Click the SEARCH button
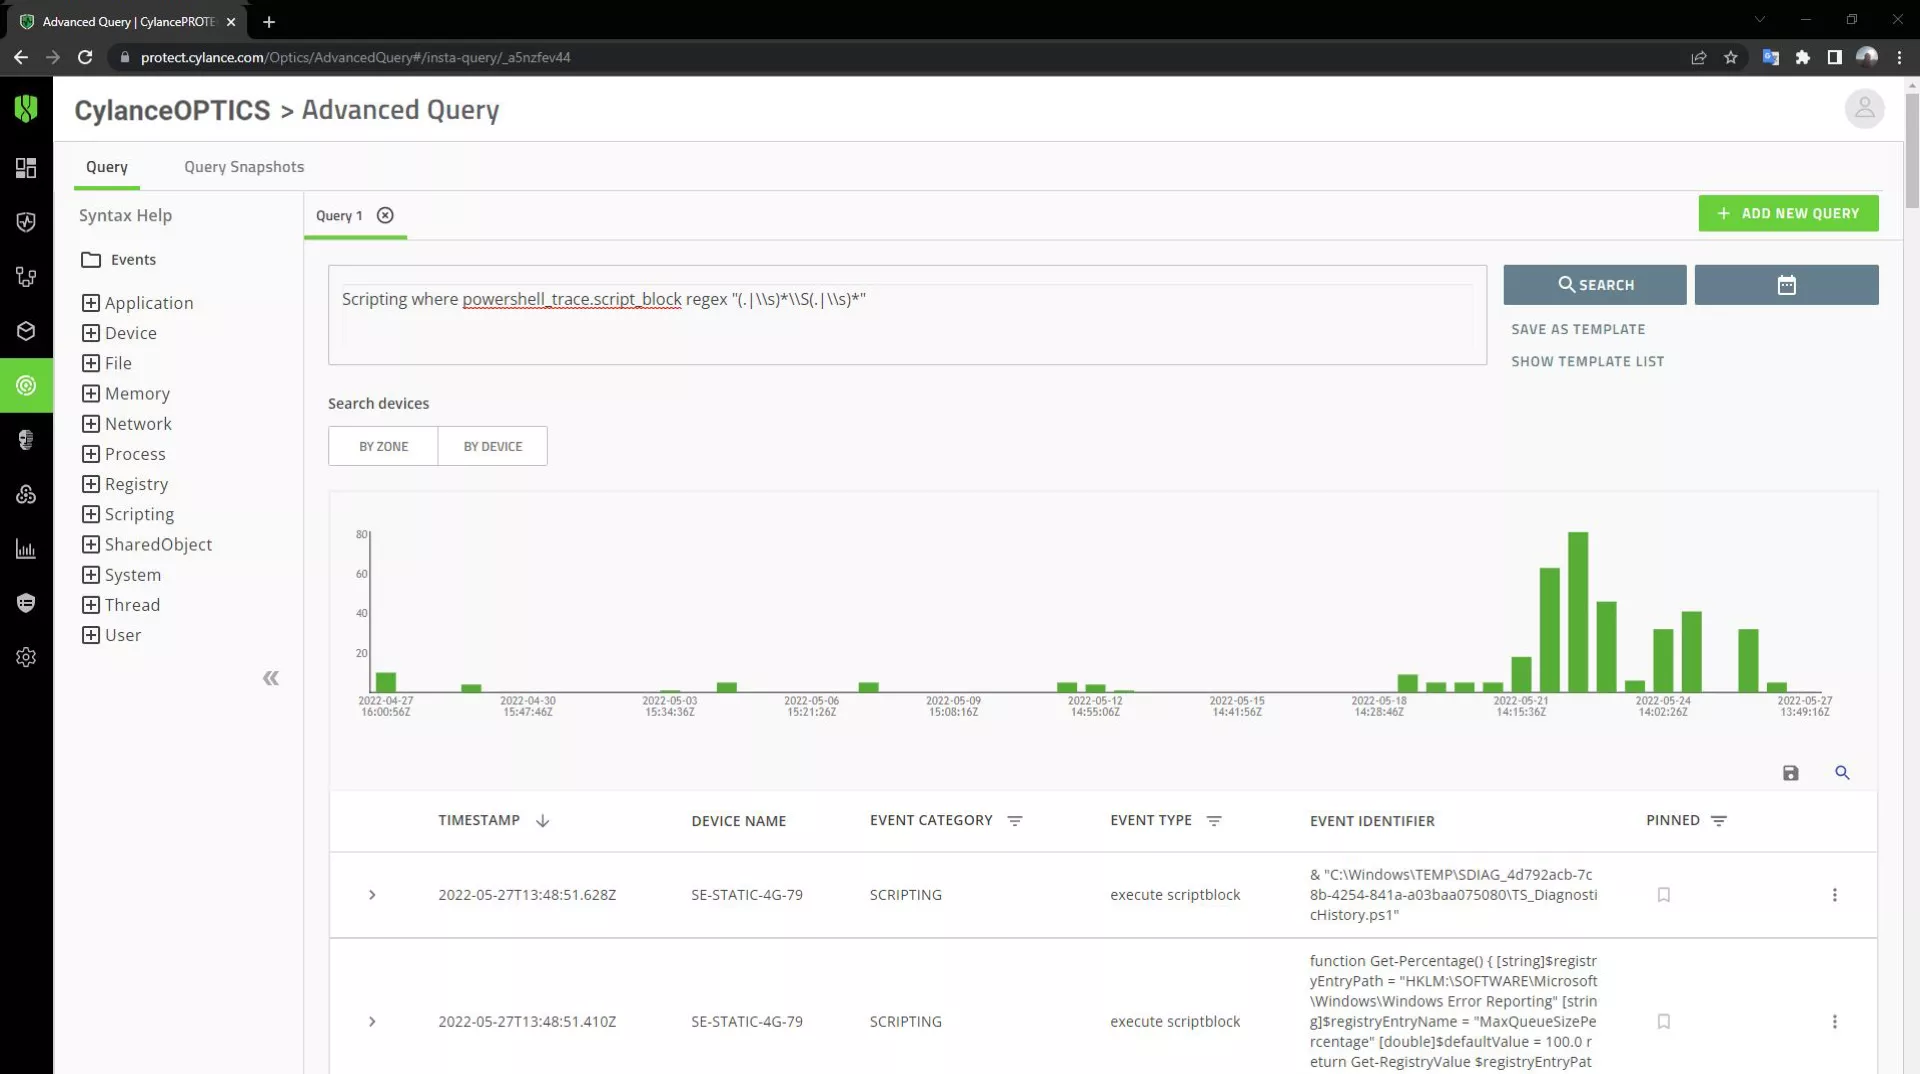Viewport: 1920px width, 1074px height. (x=1595, y=285)
